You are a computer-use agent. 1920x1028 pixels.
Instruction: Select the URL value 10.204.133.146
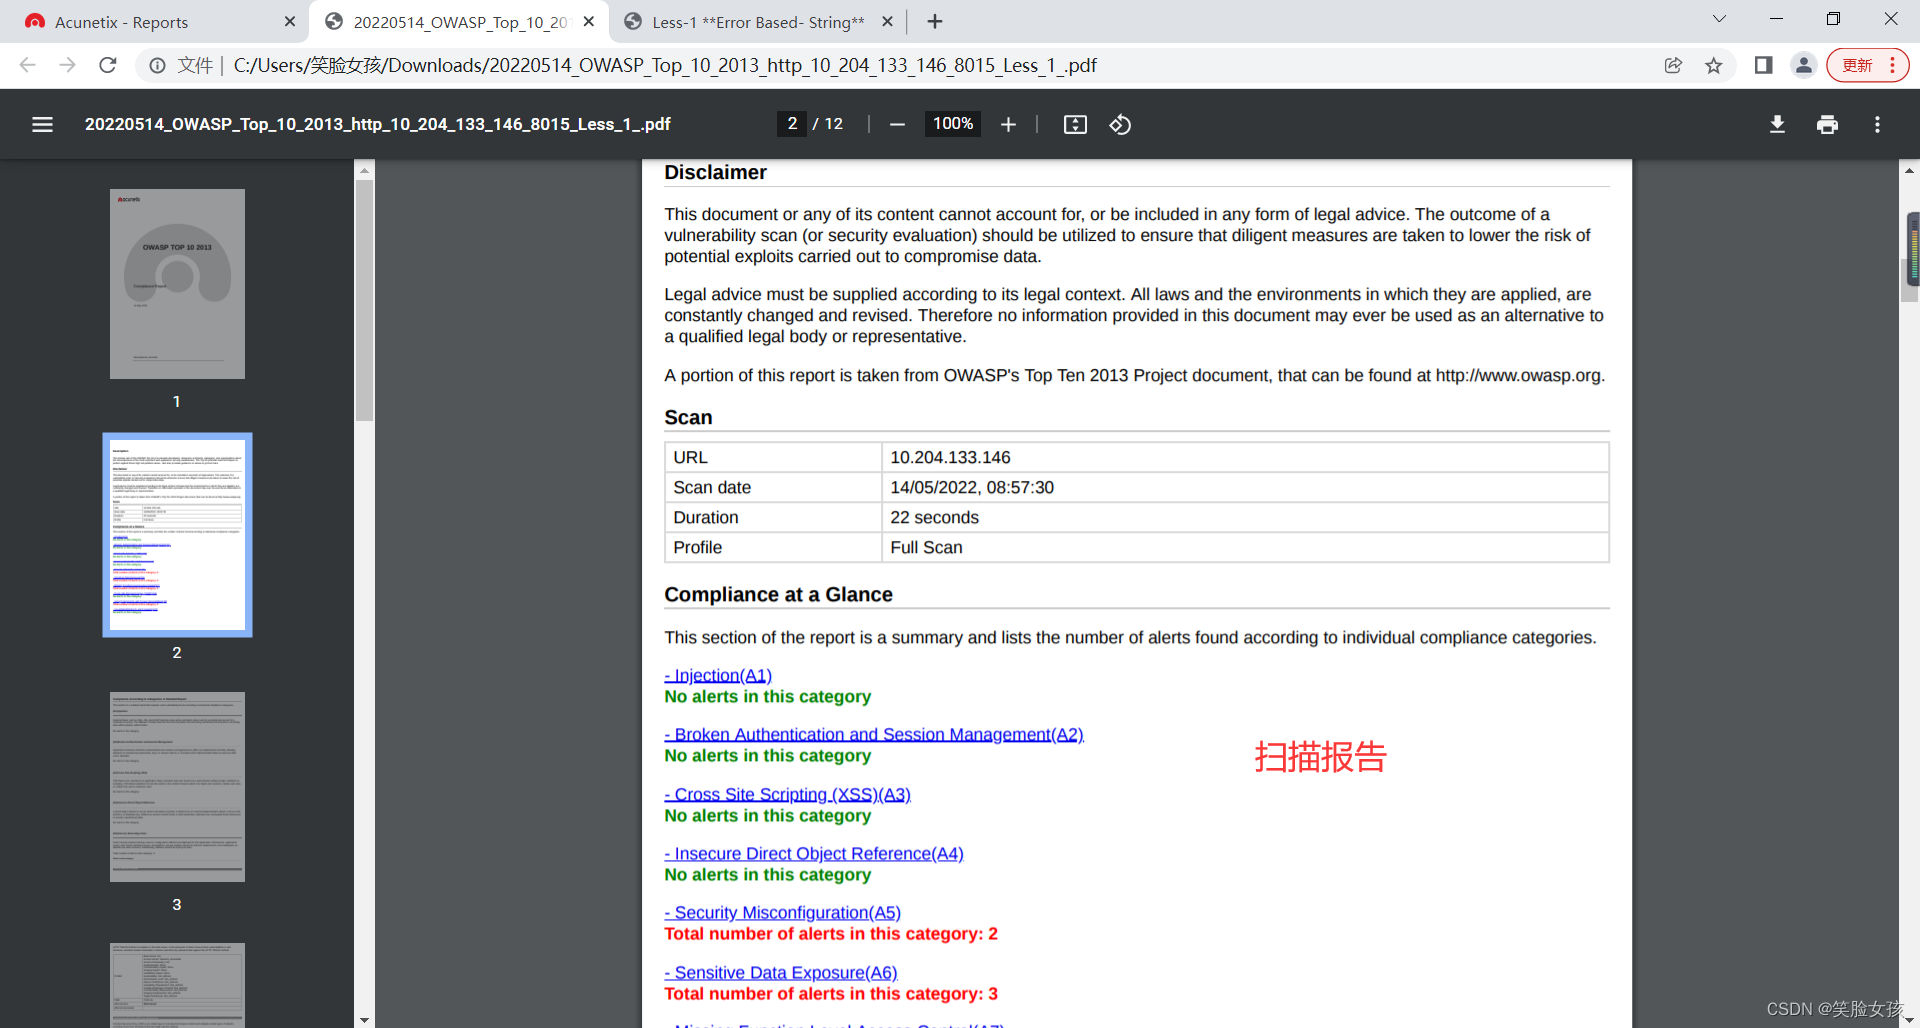click(950, 457)
